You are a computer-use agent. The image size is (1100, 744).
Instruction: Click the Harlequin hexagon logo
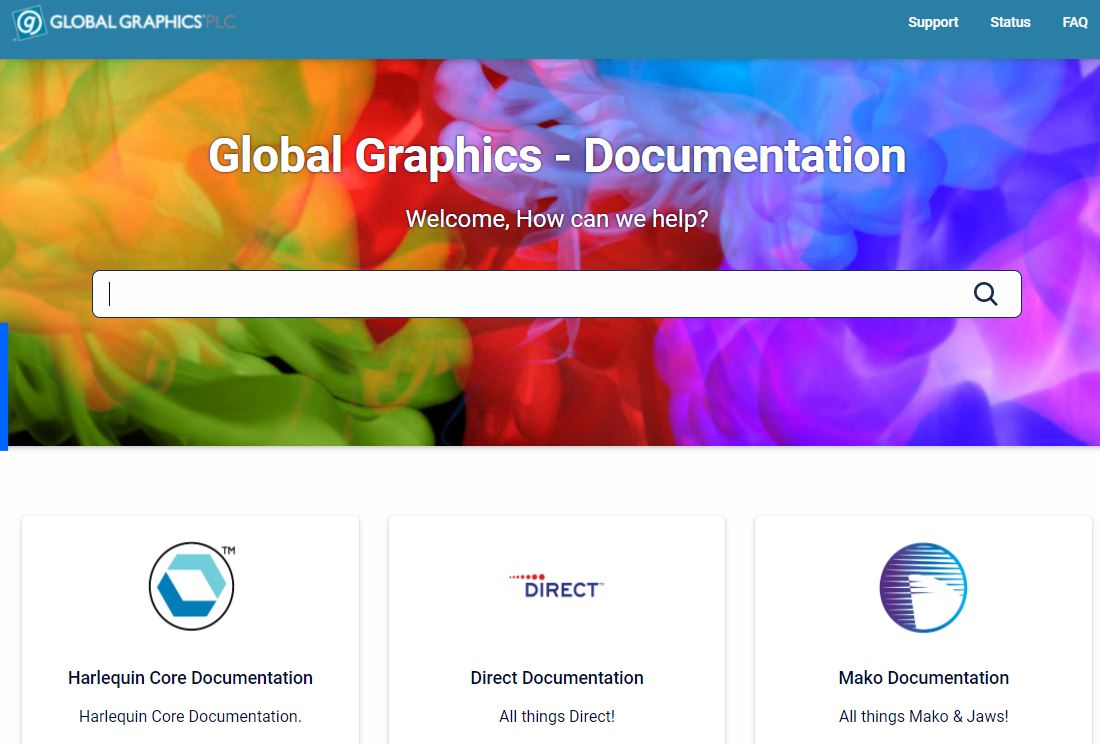191,588
